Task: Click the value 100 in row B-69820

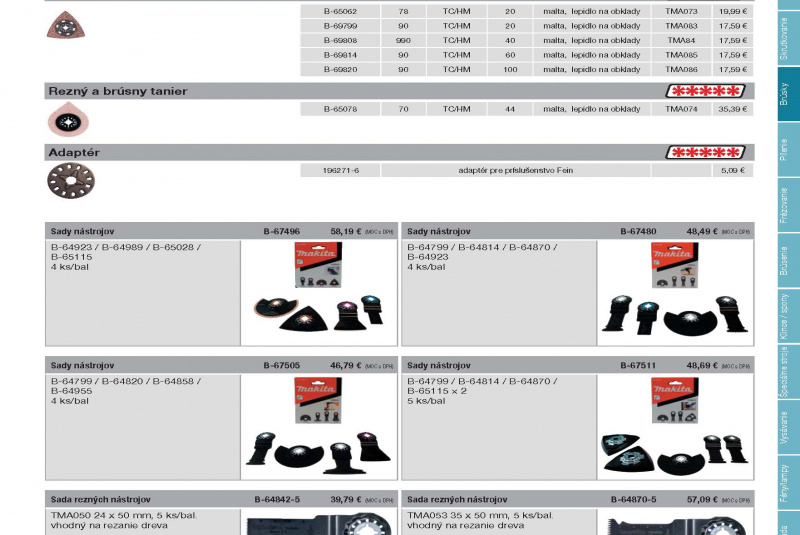Action: [x=510, y=69]
